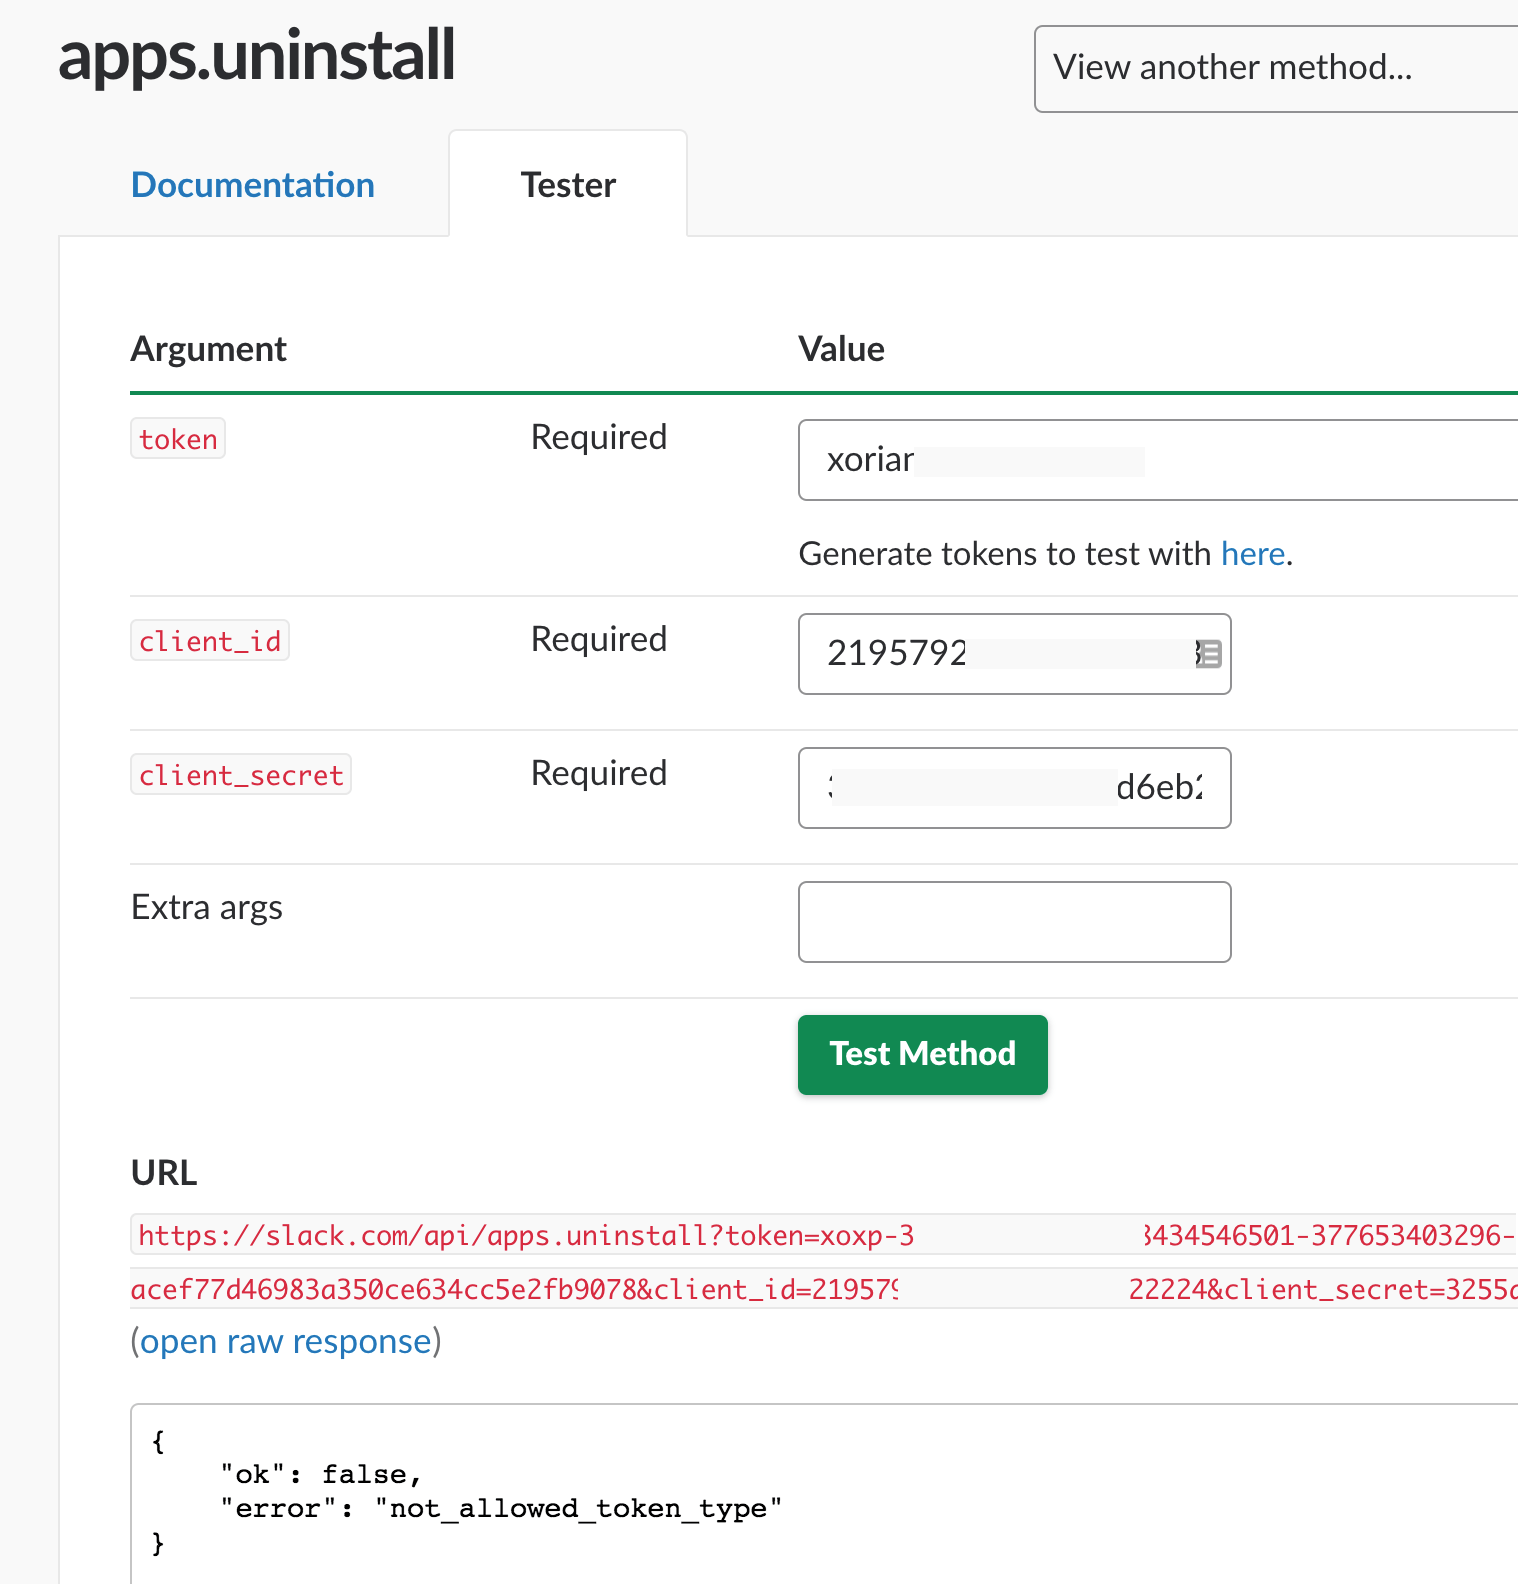This screenshot has width=1518, height=1584.
Task: Follow the 'here' token generation link
Action: [x=1252, y=553]
